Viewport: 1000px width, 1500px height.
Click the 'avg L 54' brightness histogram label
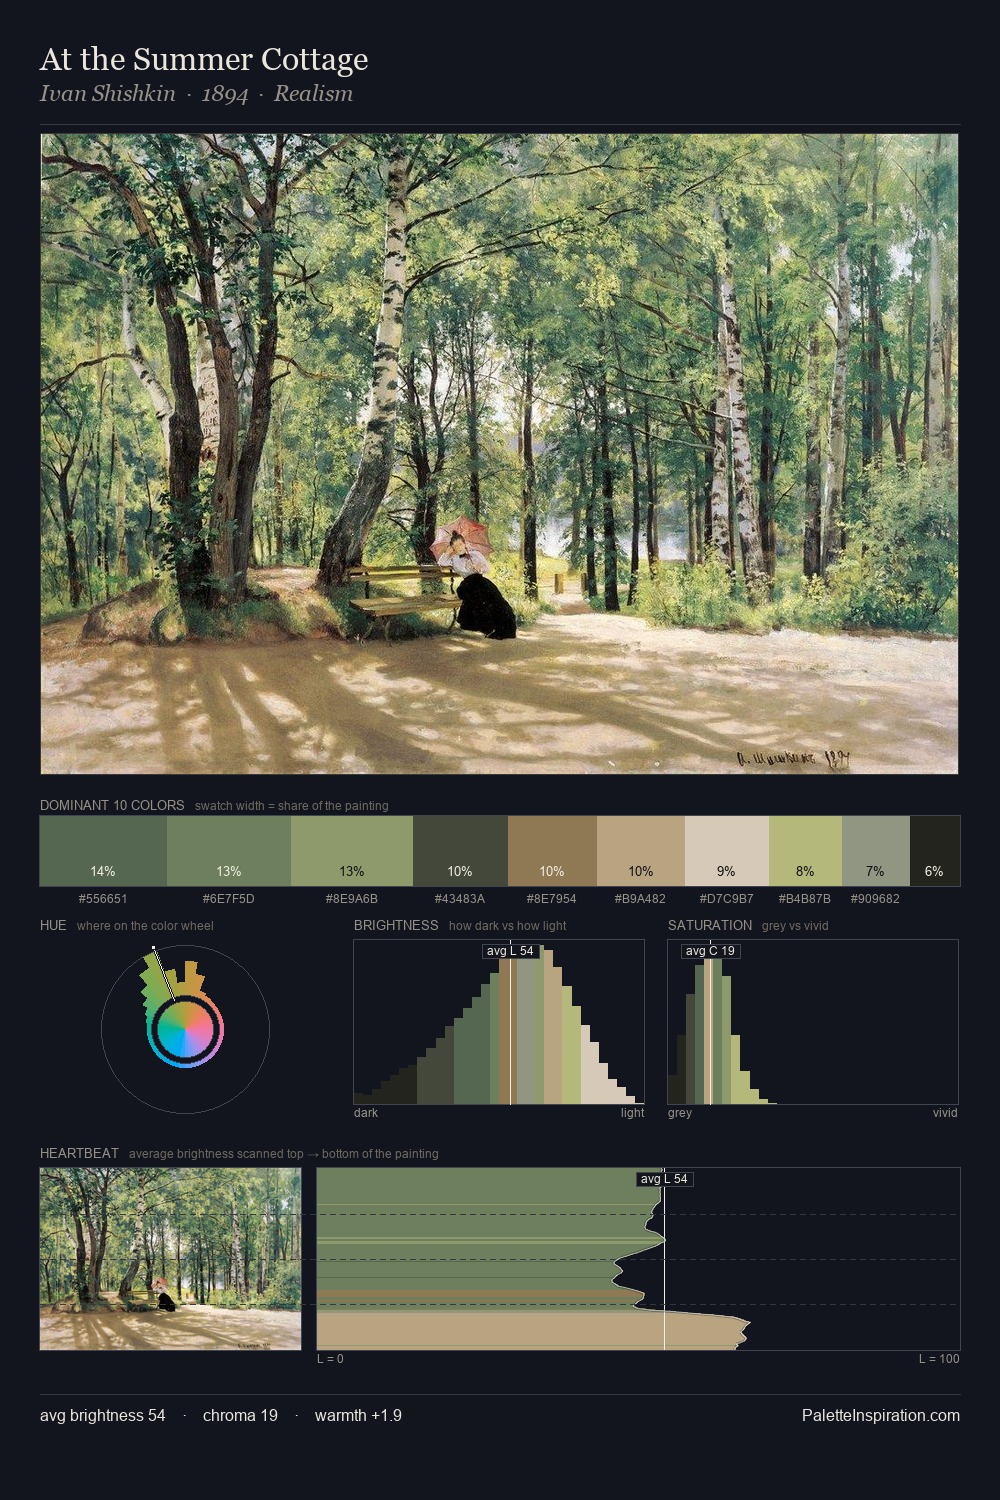(510, 951)
